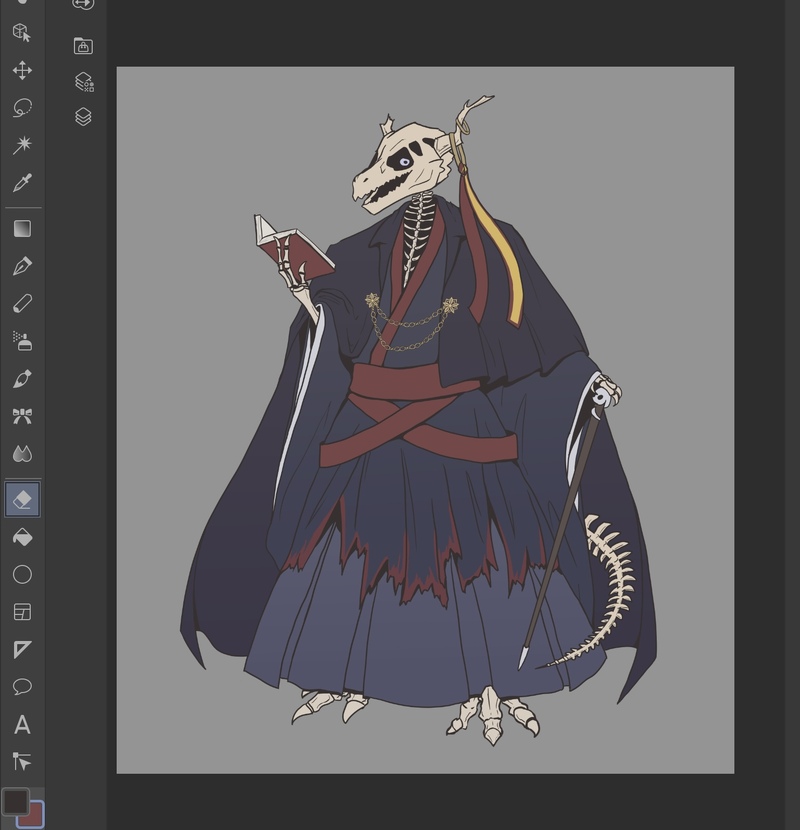
Task: Select the Airbrush spray tool
Action: 22,341
